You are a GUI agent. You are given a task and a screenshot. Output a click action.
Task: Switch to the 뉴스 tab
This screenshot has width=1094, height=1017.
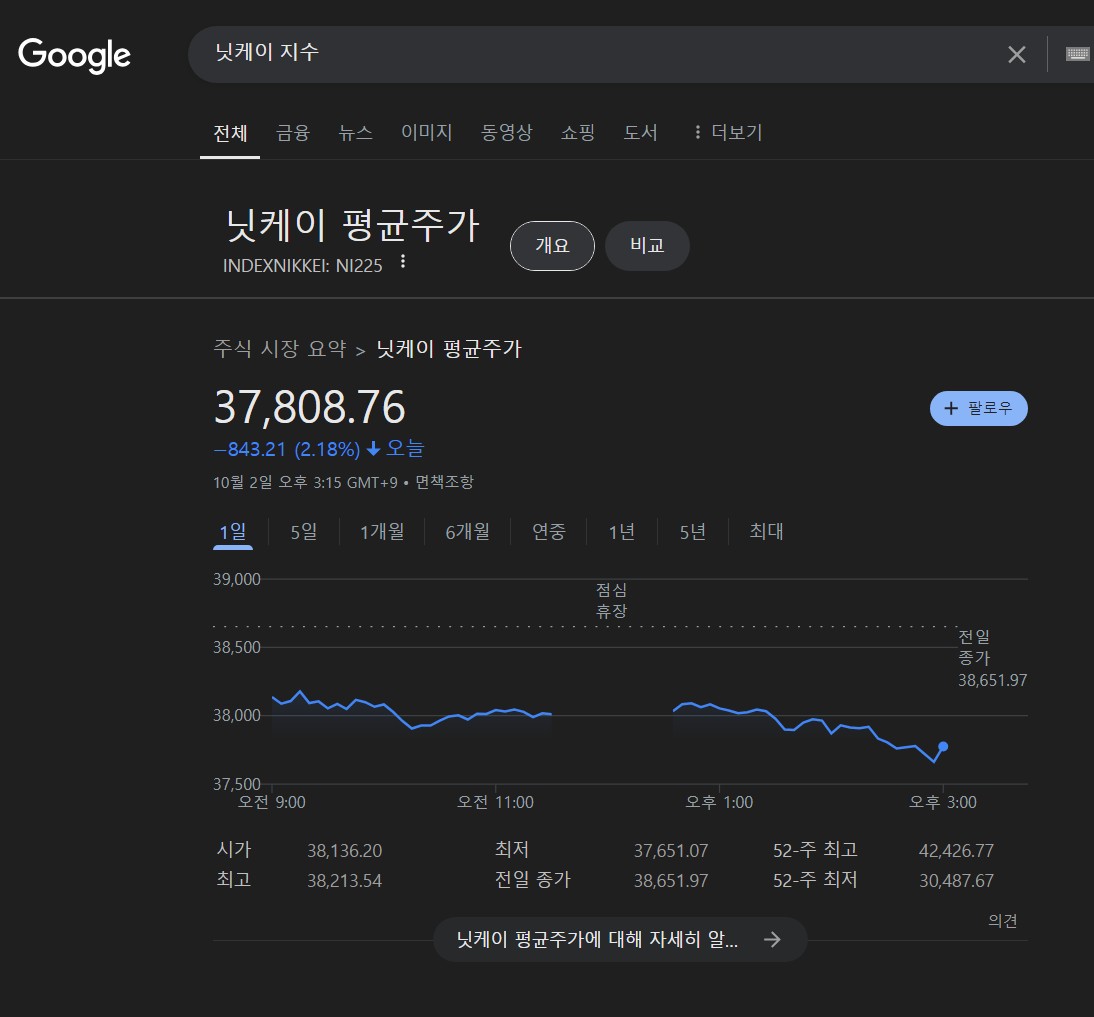pyautogui.click(x=355, y=132)
